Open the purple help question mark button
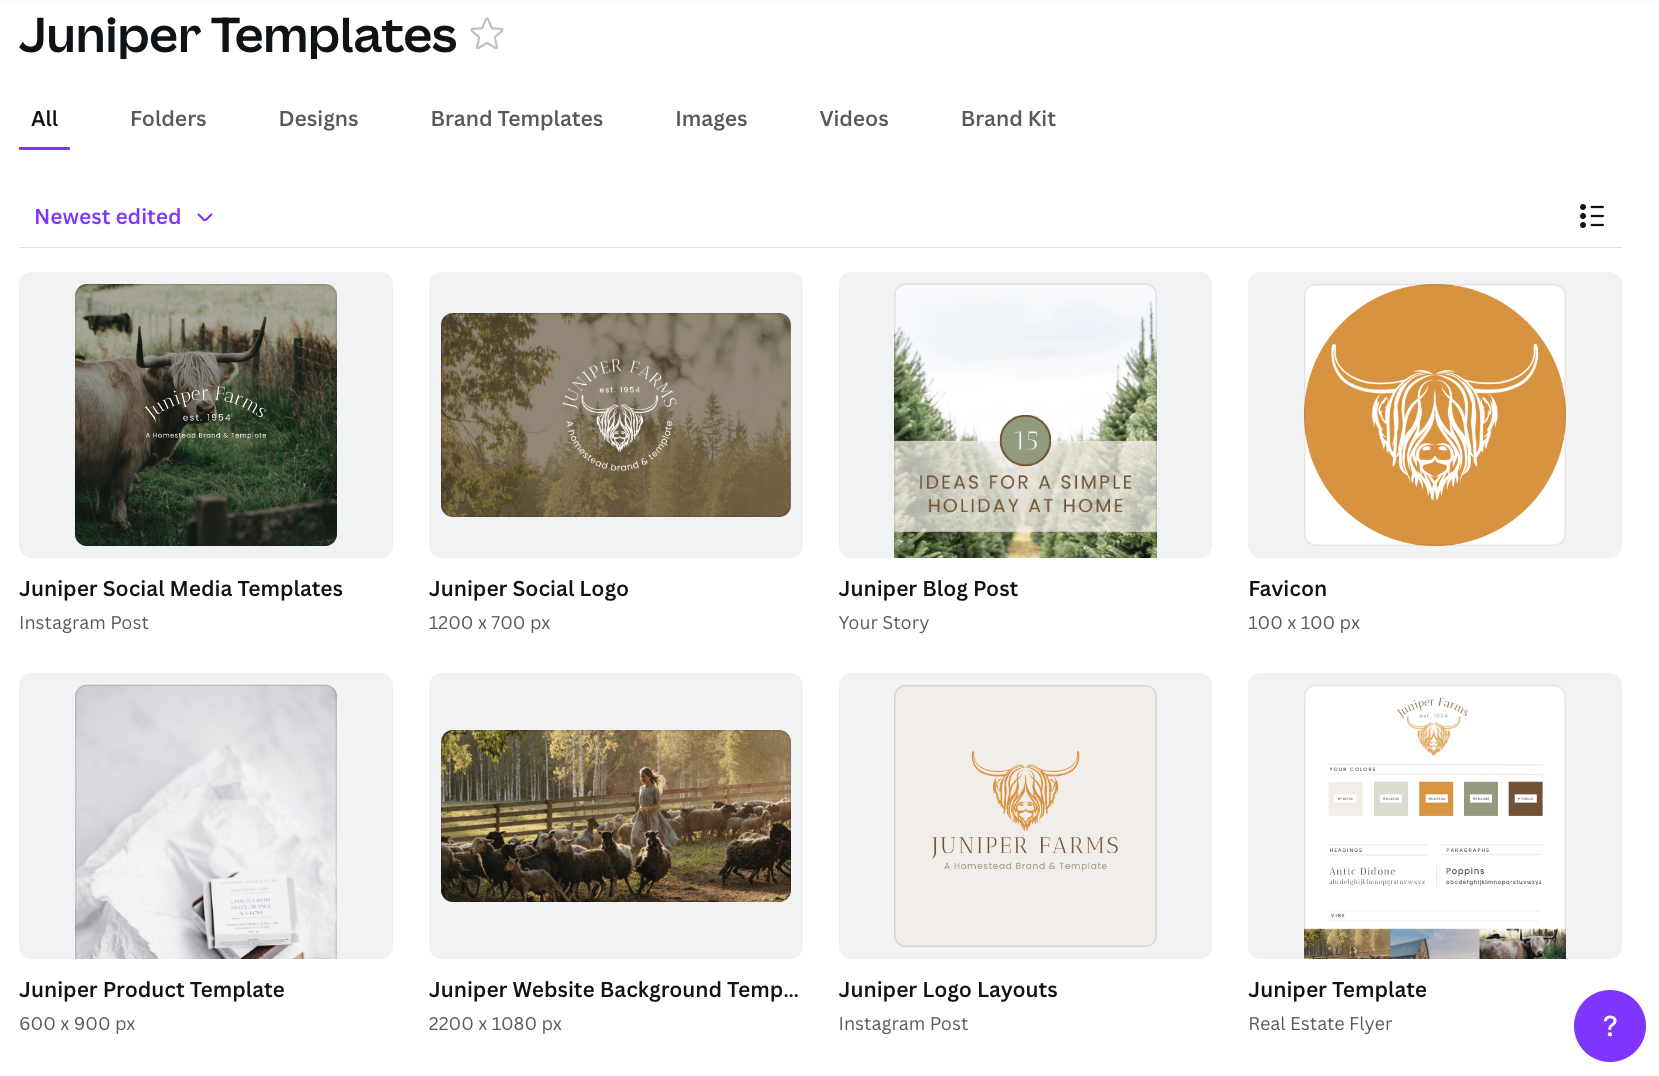This screenshot has width=1659, height=1076. coord(1609,1025)
